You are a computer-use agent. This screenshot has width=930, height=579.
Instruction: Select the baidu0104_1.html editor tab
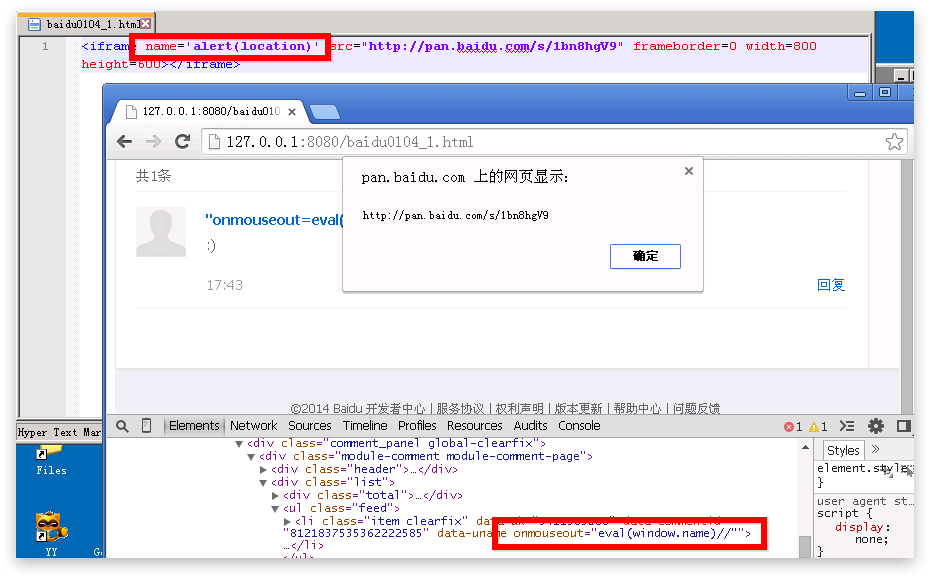(x=88, y=24)
